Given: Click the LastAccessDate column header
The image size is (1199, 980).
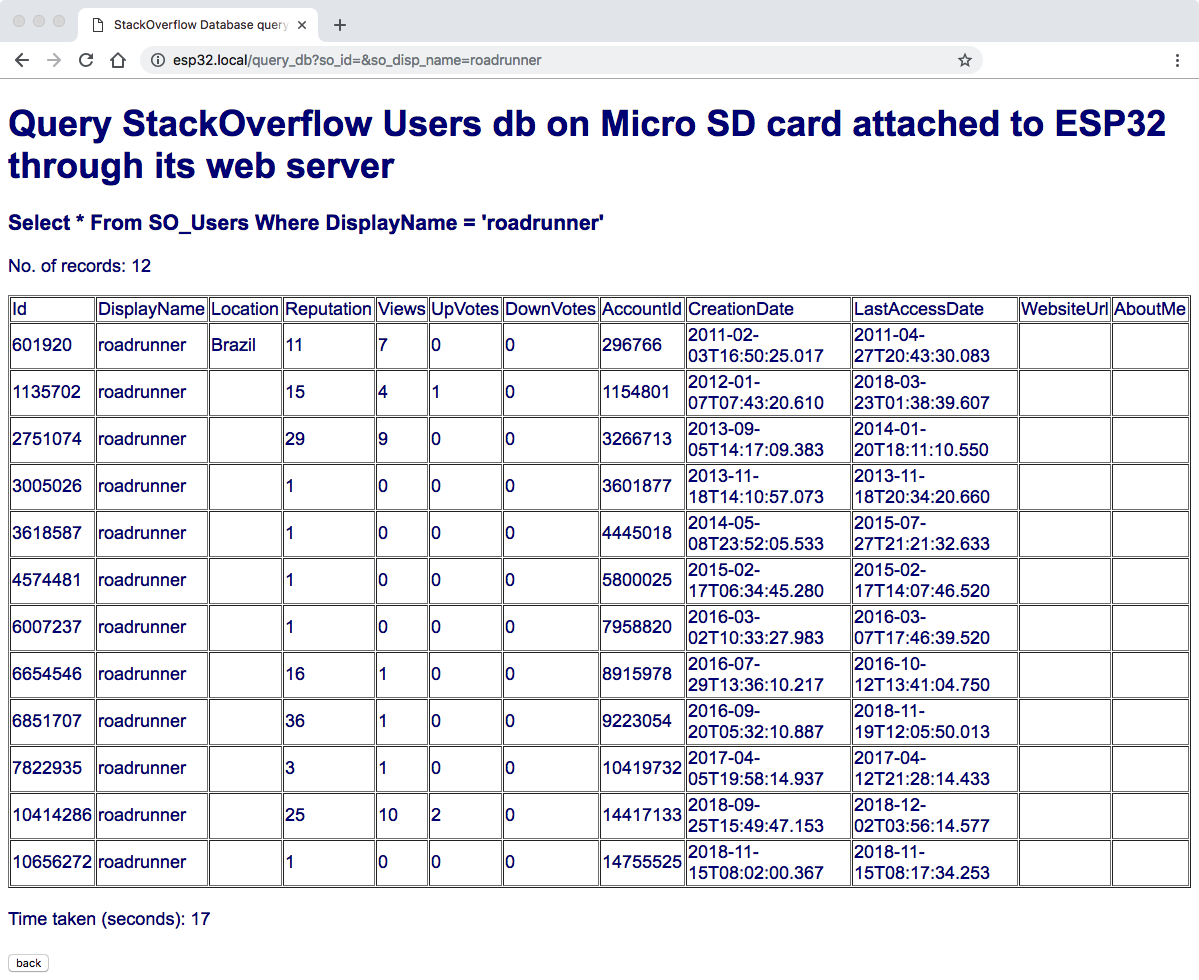Looking at the screenshot, I should (918, 309).
